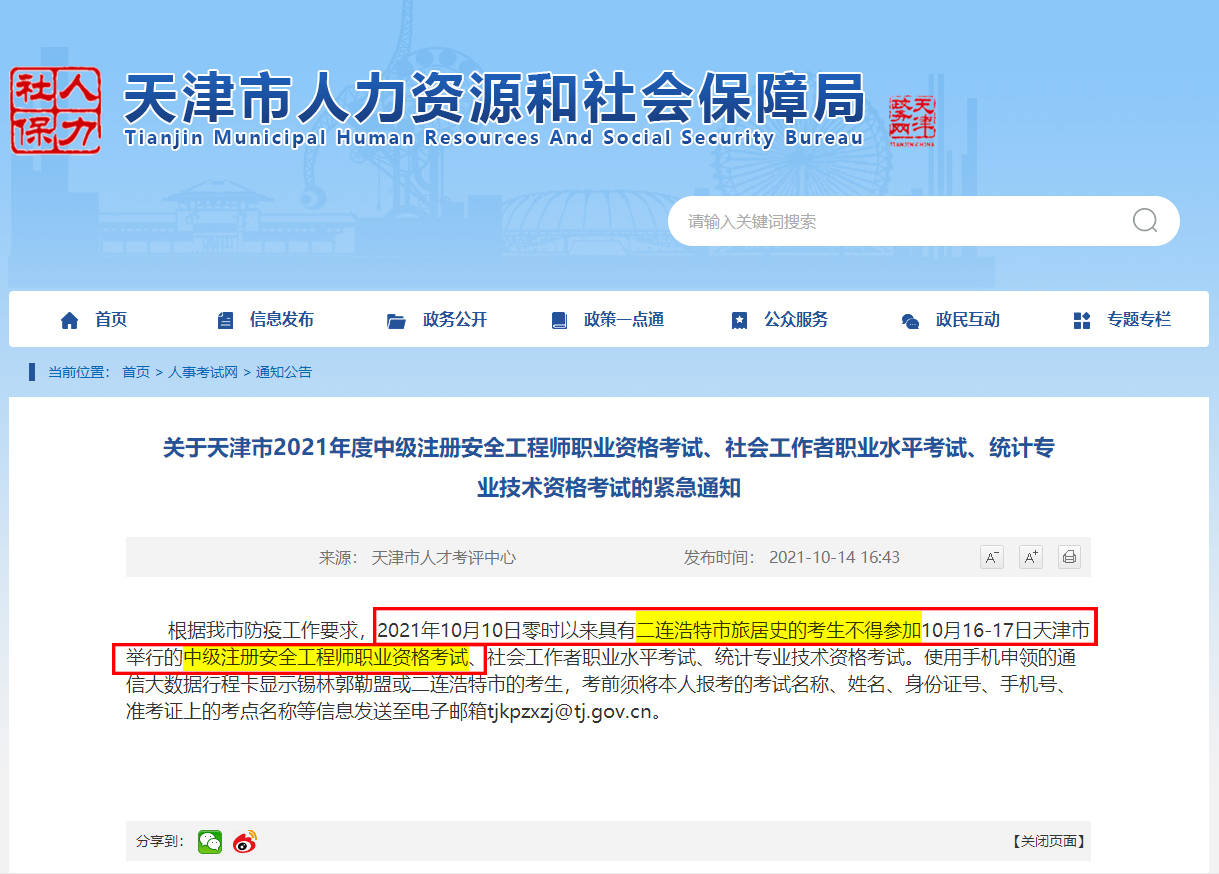Open the 政民互动 navigation menu

(968, 320)
